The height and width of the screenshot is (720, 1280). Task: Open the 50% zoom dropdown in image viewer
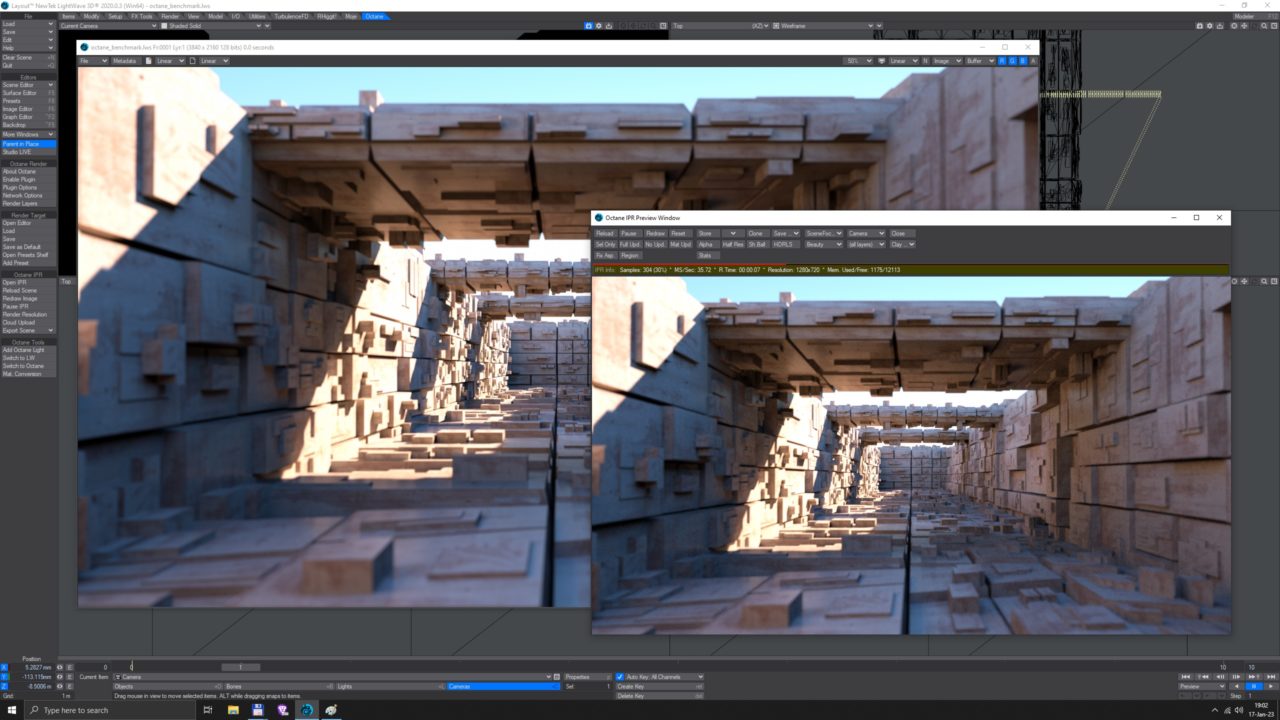click(858, 61)
